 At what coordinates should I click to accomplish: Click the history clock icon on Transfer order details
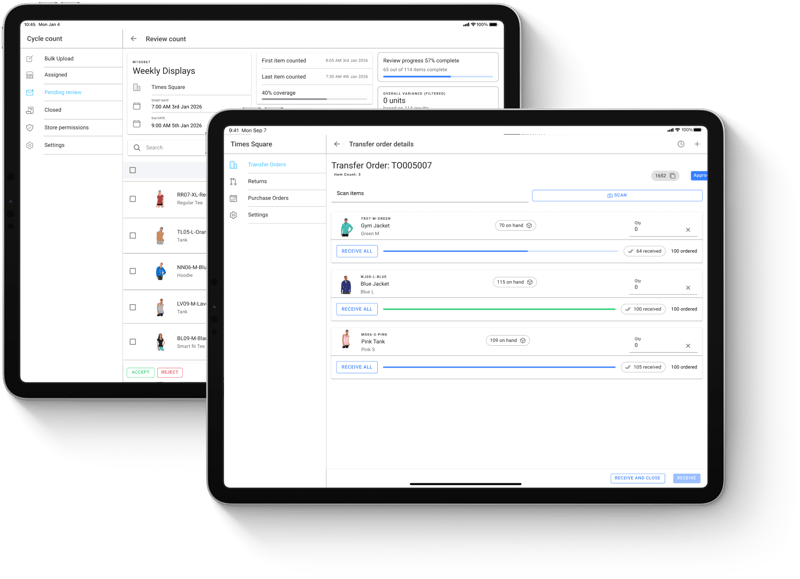(681, 144)
